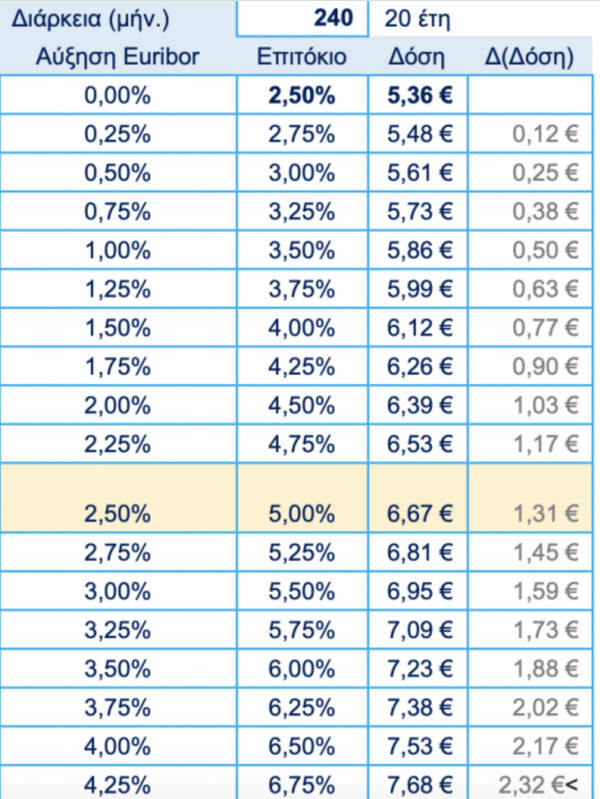Viewport: 600px width, 799px height.
Task: Select the 7,09 € installment cell
Action: [x=420, y=630]
